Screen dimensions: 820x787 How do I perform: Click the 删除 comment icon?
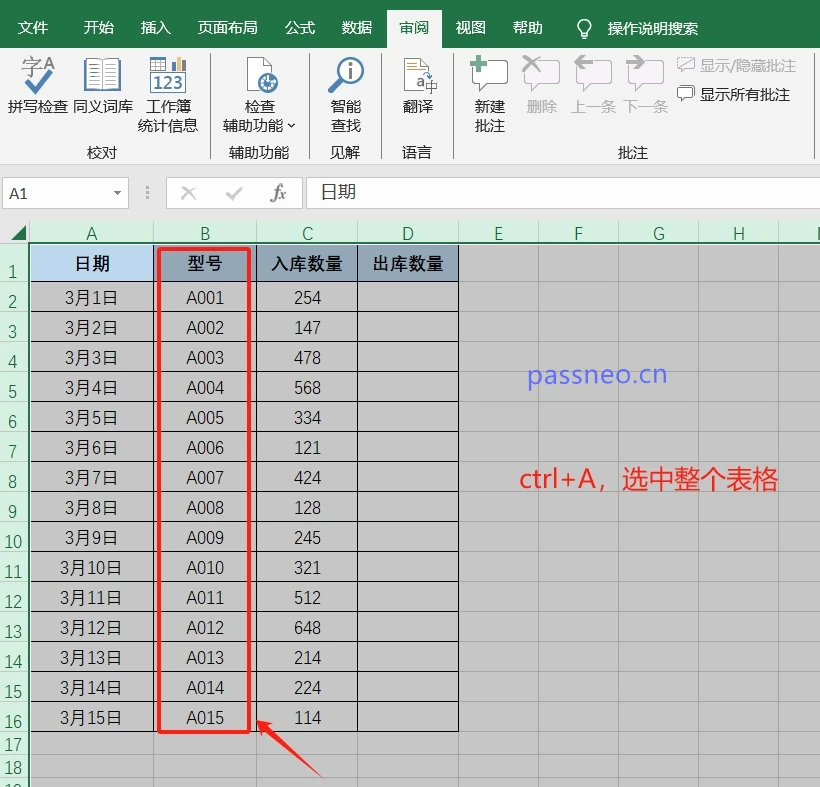(541, 80)
